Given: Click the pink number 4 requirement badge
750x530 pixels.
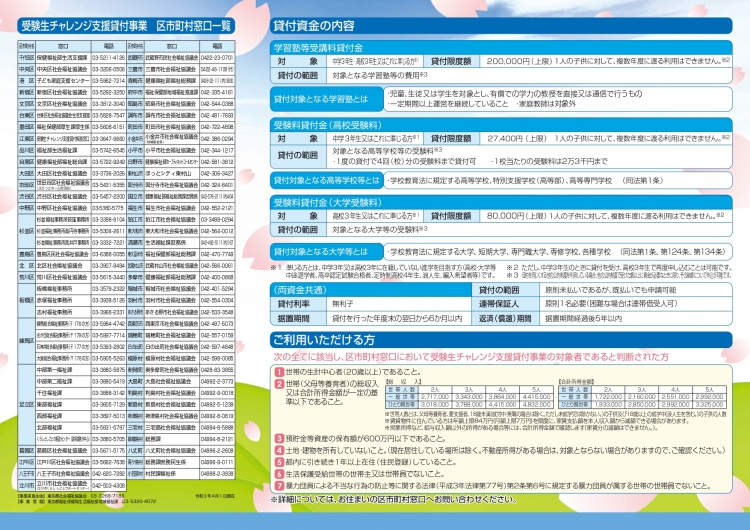Looking at the screenshot, I should [x=278, y=450].
